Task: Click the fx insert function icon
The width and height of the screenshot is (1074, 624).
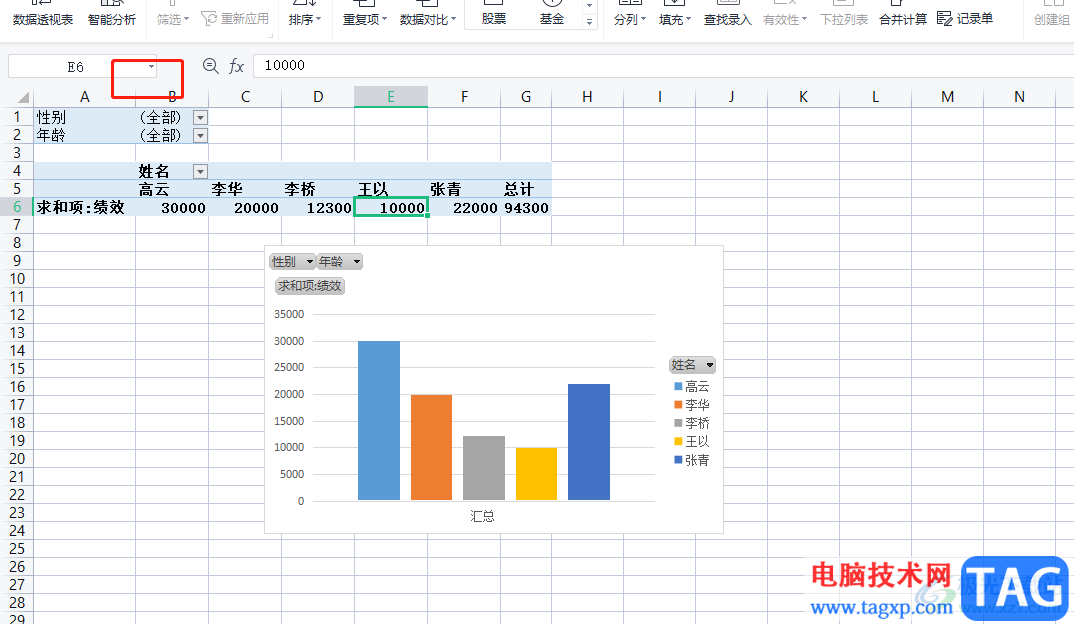Action: pos(236,66)
